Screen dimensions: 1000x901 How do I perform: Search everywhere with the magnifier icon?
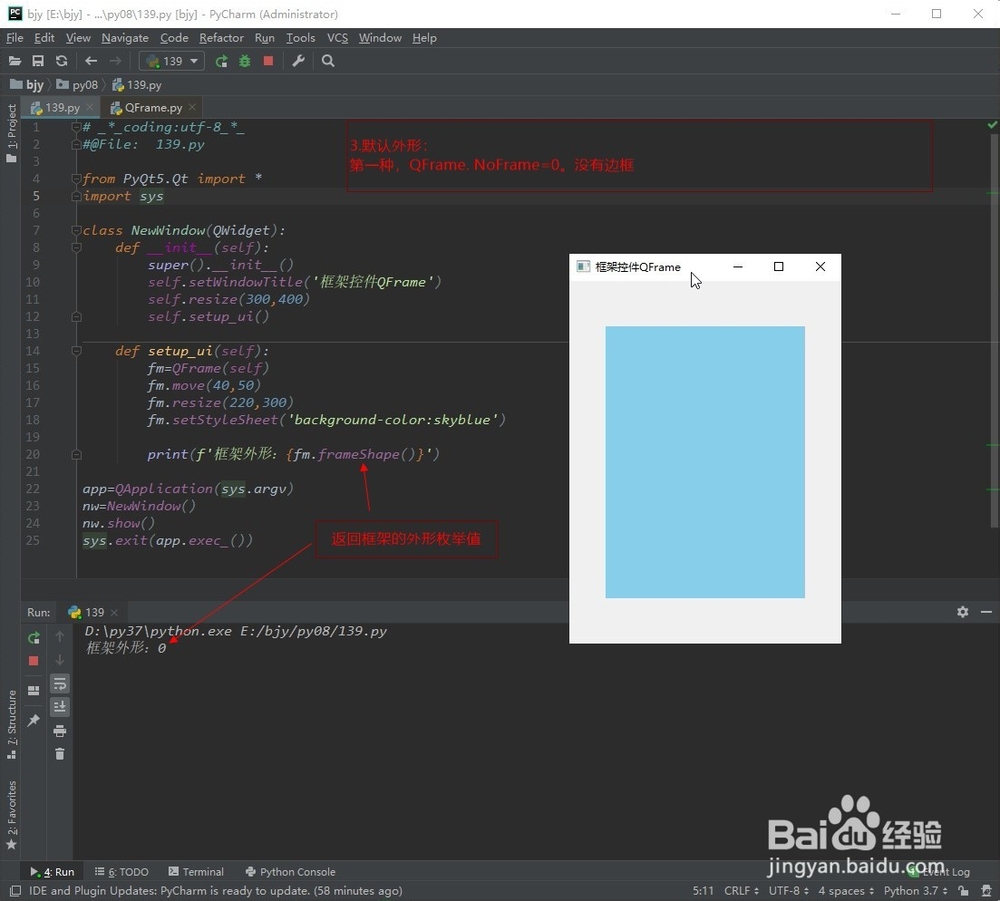click(x=328, y=61)
